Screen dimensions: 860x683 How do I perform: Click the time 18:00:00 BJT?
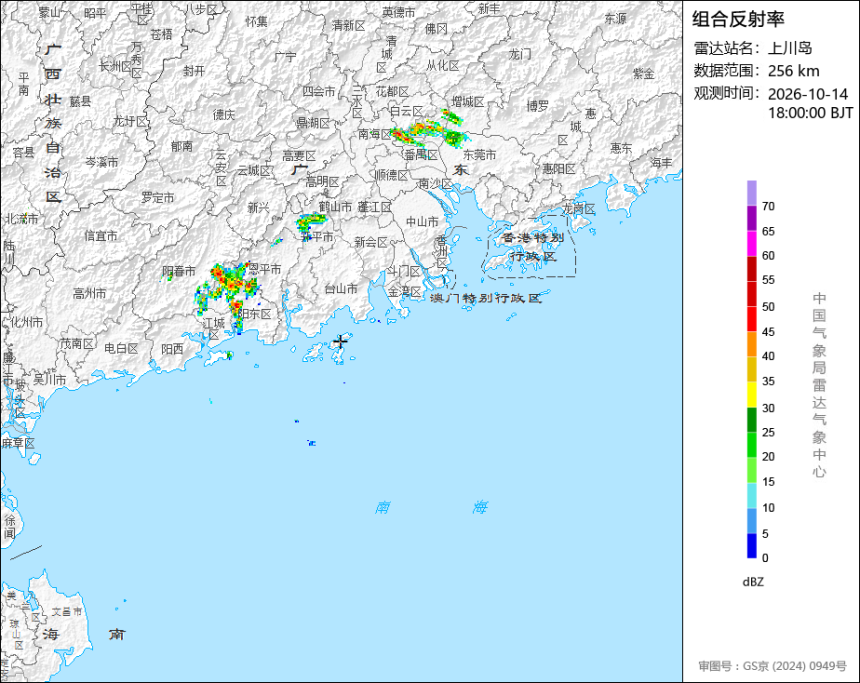click(811, 113)
